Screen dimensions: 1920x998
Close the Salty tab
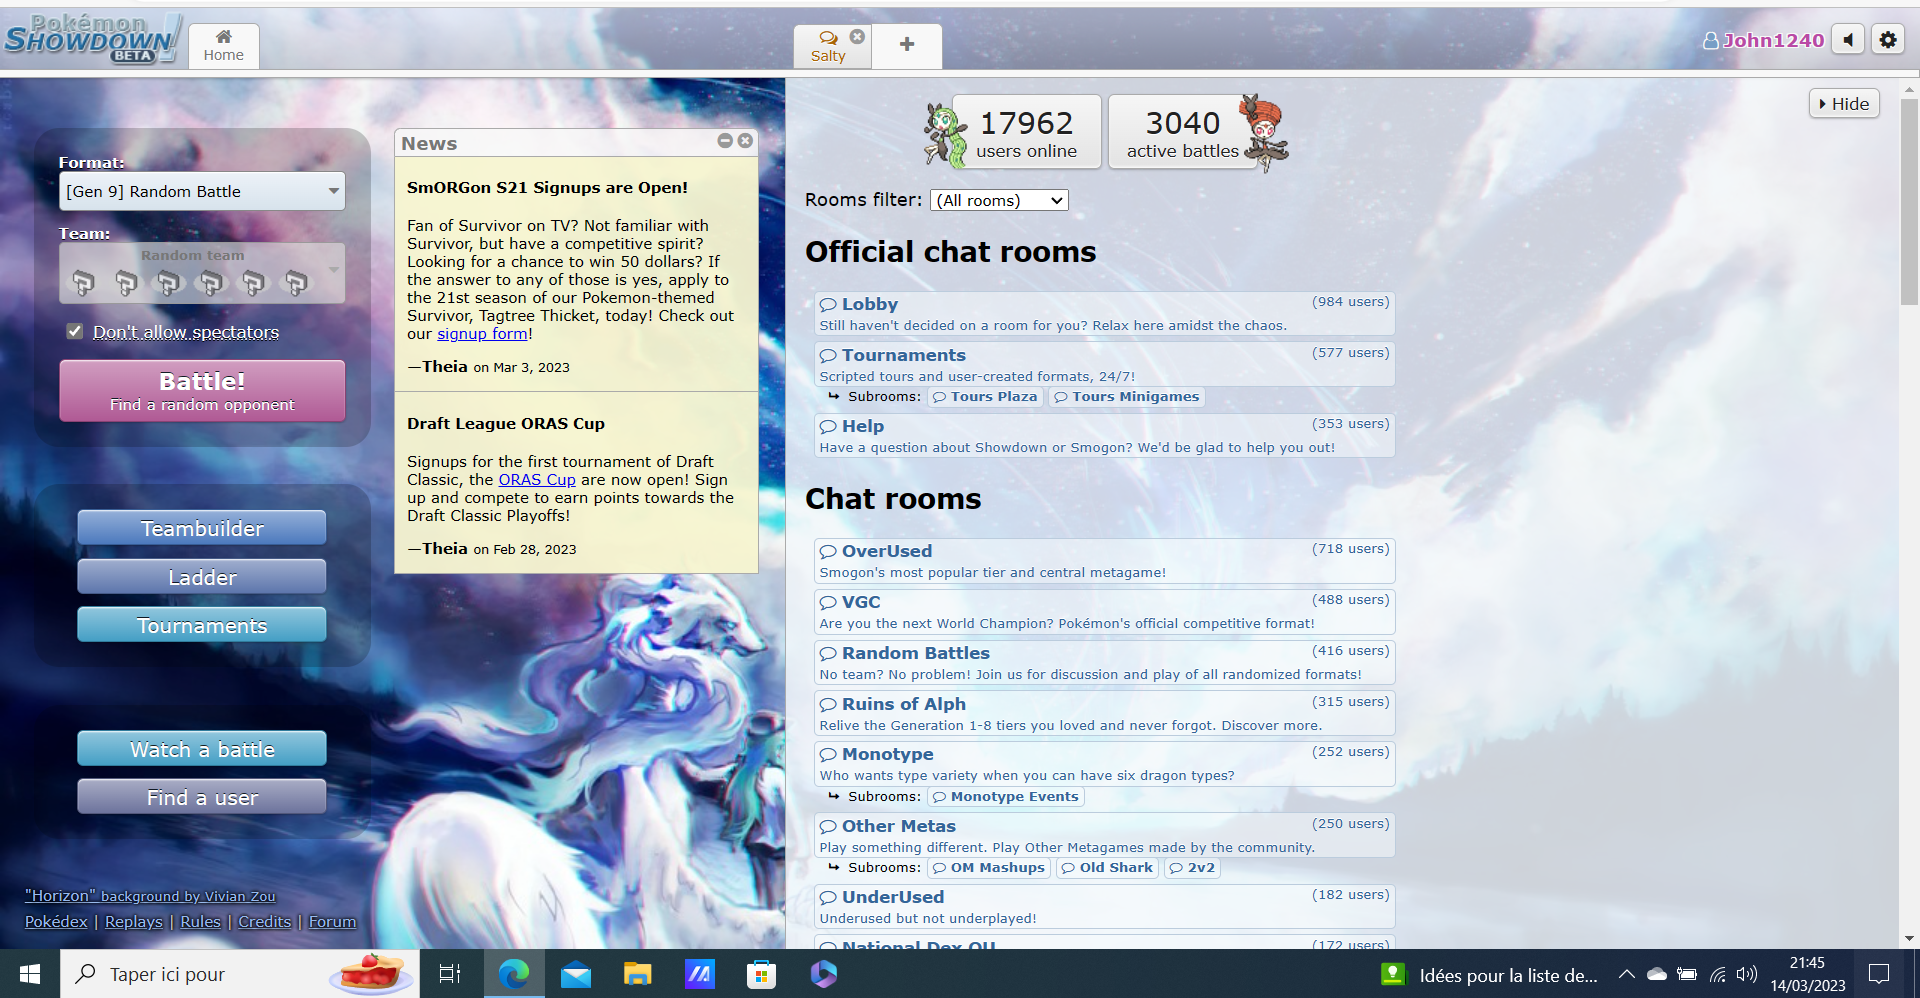[857, 36]
